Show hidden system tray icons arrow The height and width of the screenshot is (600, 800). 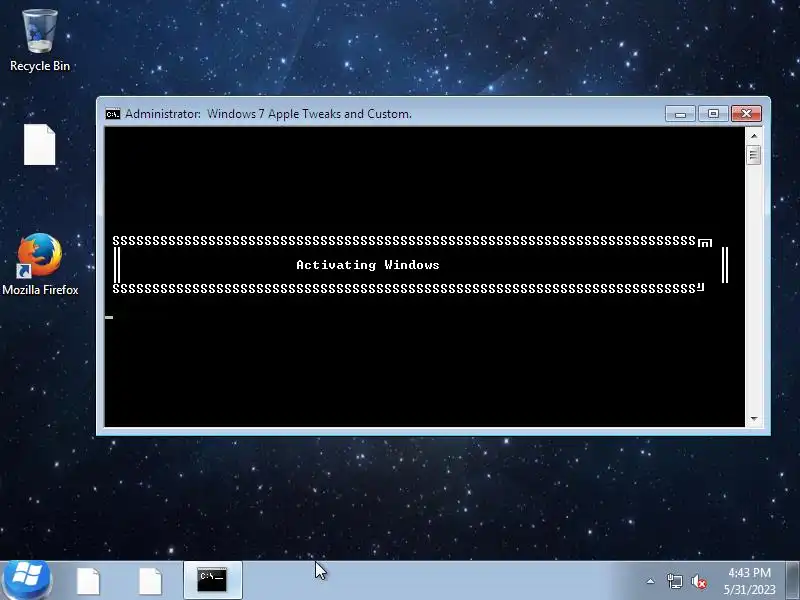click(651, 581)
